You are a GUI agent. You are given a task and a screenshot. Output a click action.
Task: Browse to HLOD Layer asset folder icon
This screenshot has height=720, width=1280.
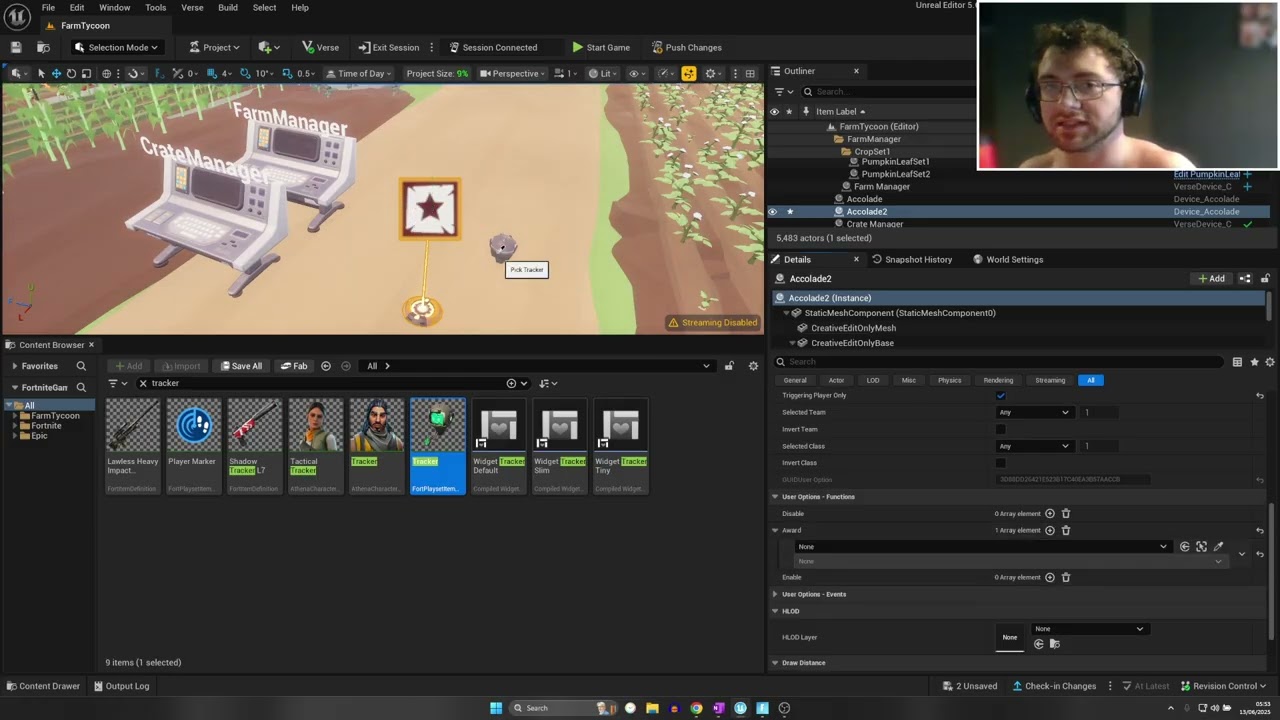coord(1054,644)
